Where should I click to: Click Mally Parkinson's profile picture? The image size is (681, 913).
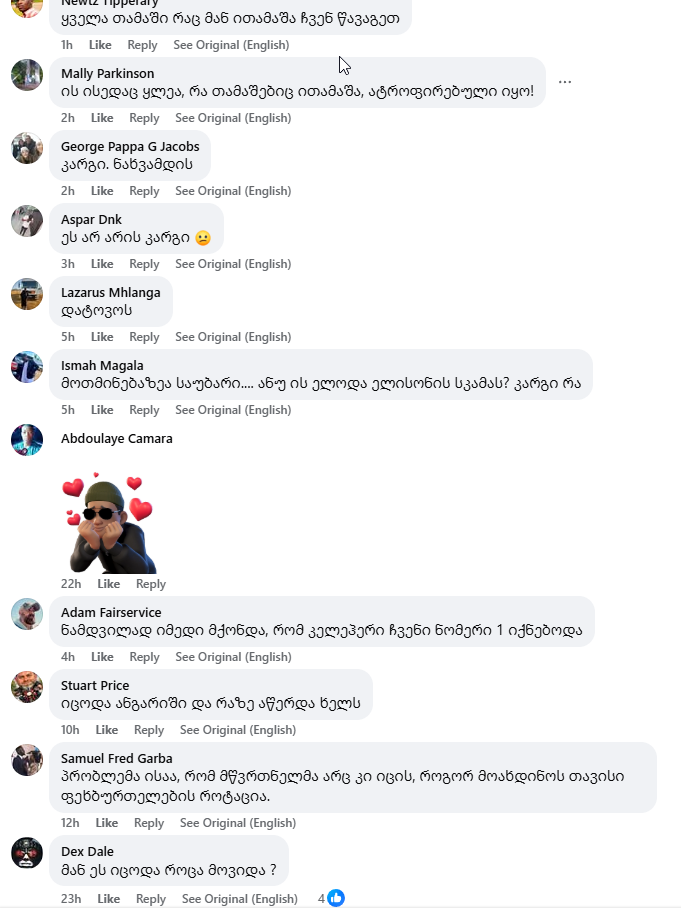(x=27, y=75)
